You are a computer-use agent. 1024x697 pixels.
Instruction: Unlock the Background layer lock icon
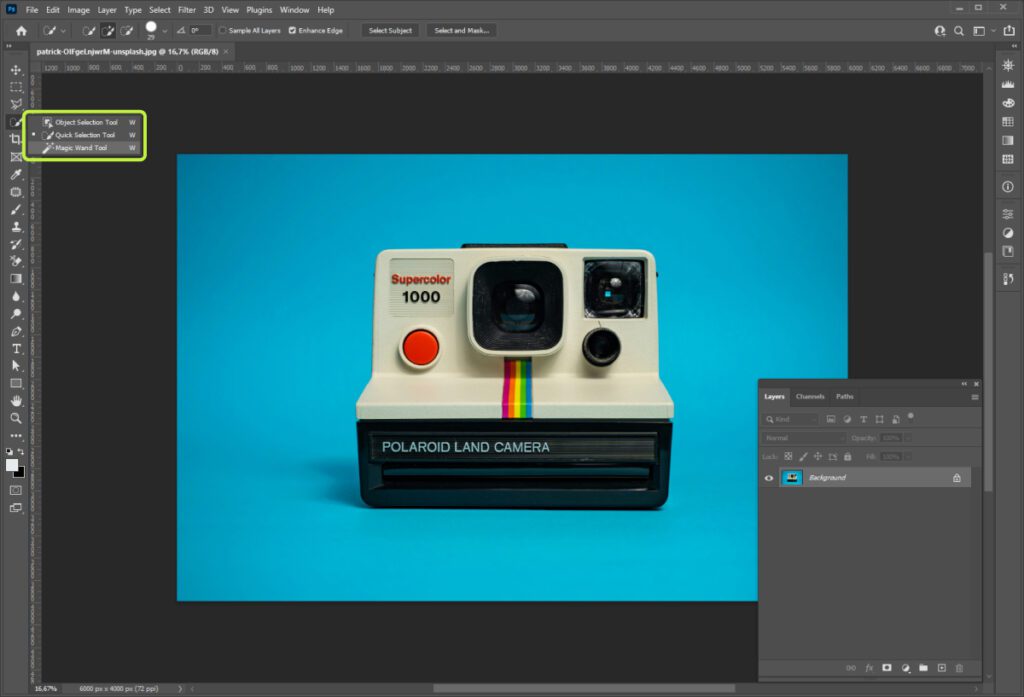coord(957,478)
